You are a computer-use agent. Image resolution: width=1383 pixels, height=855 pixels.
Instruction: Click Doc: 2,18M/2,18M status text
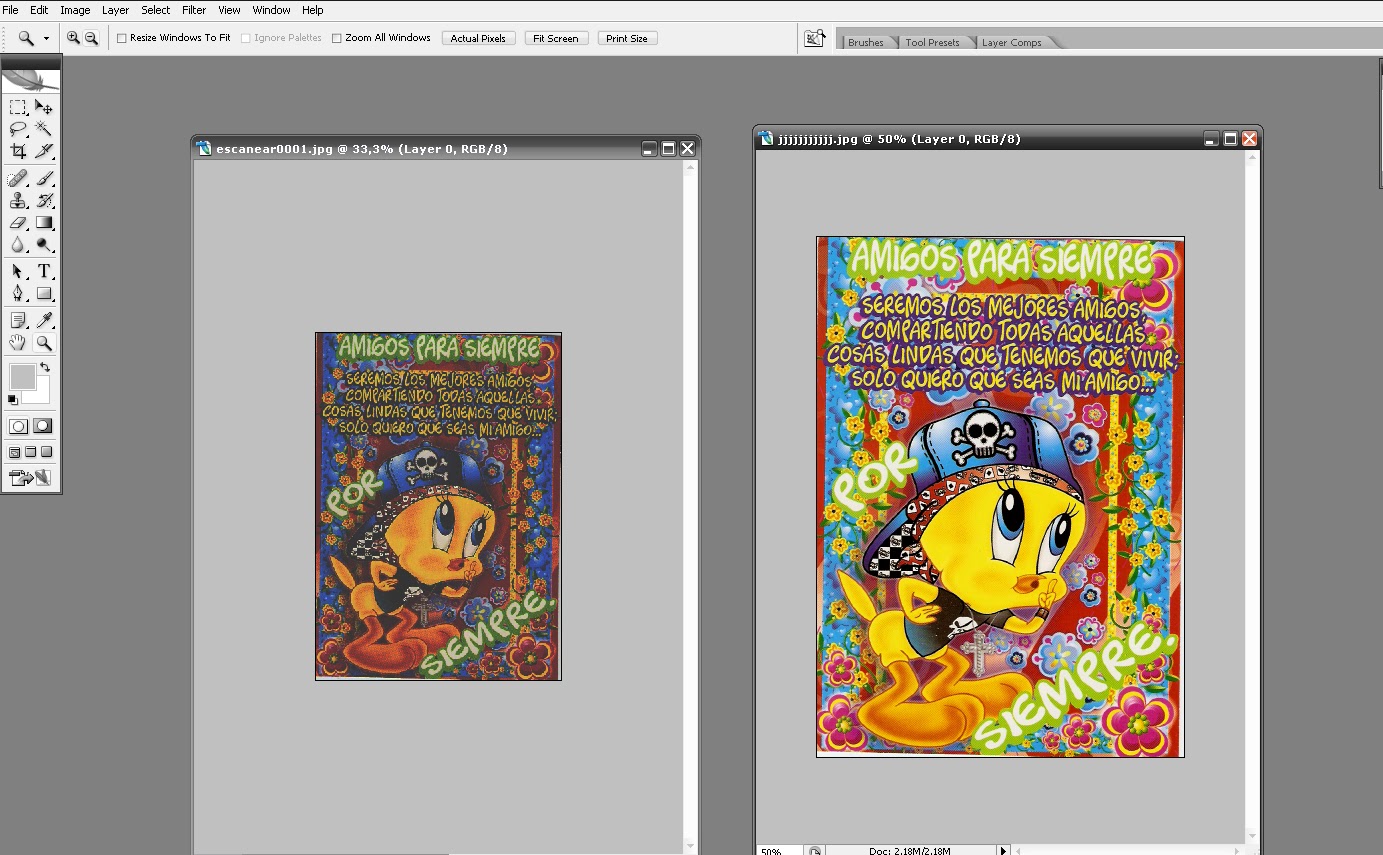[x=908, y=851]
